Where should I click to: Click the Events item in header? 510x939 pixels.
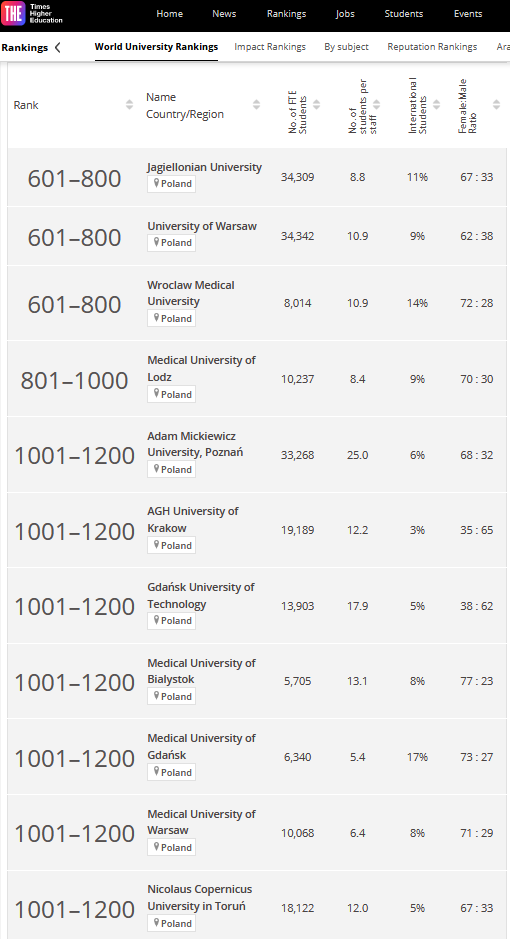pyautogui.click(x=468, y=14)
